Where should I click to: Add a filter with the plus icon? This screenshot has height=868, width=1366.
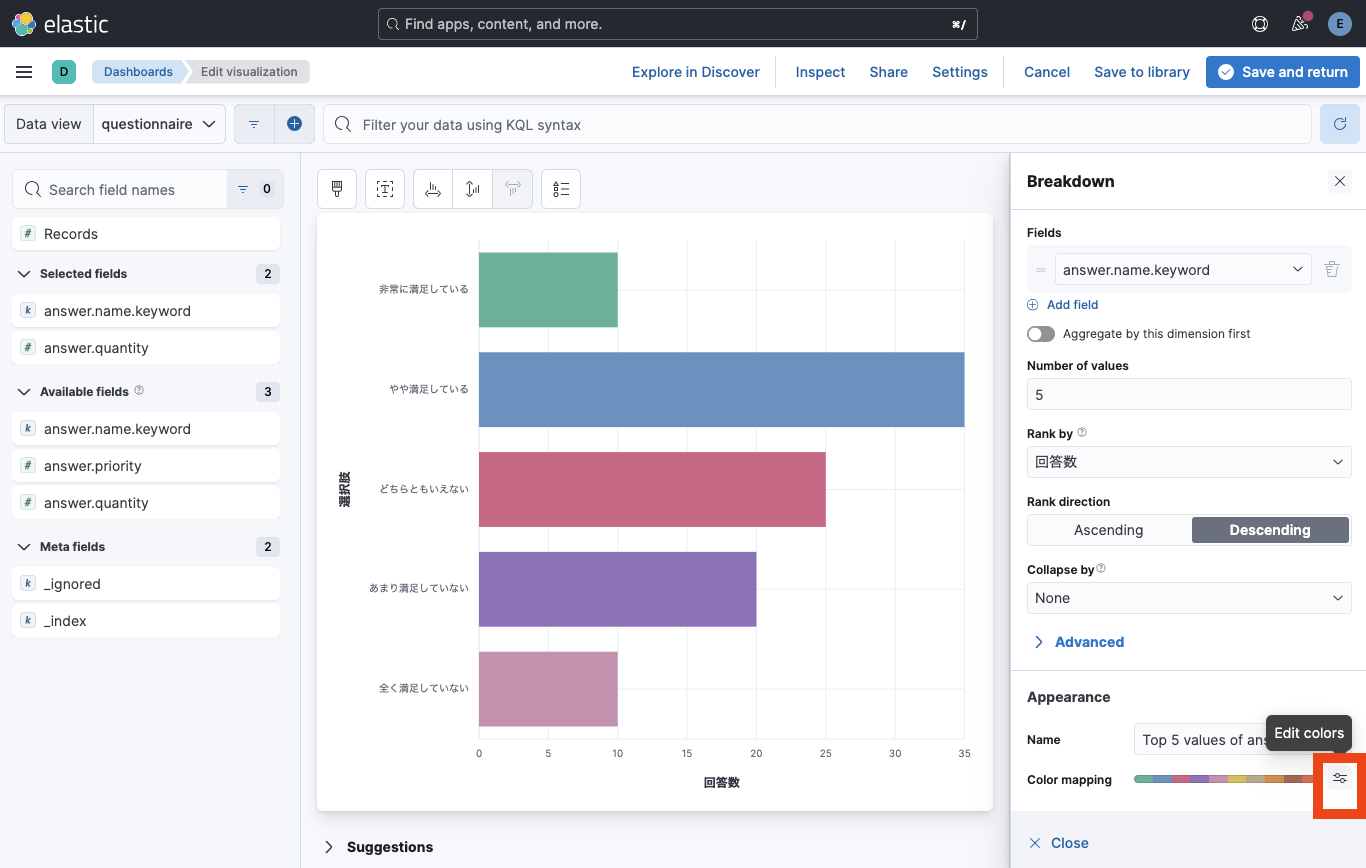(x=294, y=124)
